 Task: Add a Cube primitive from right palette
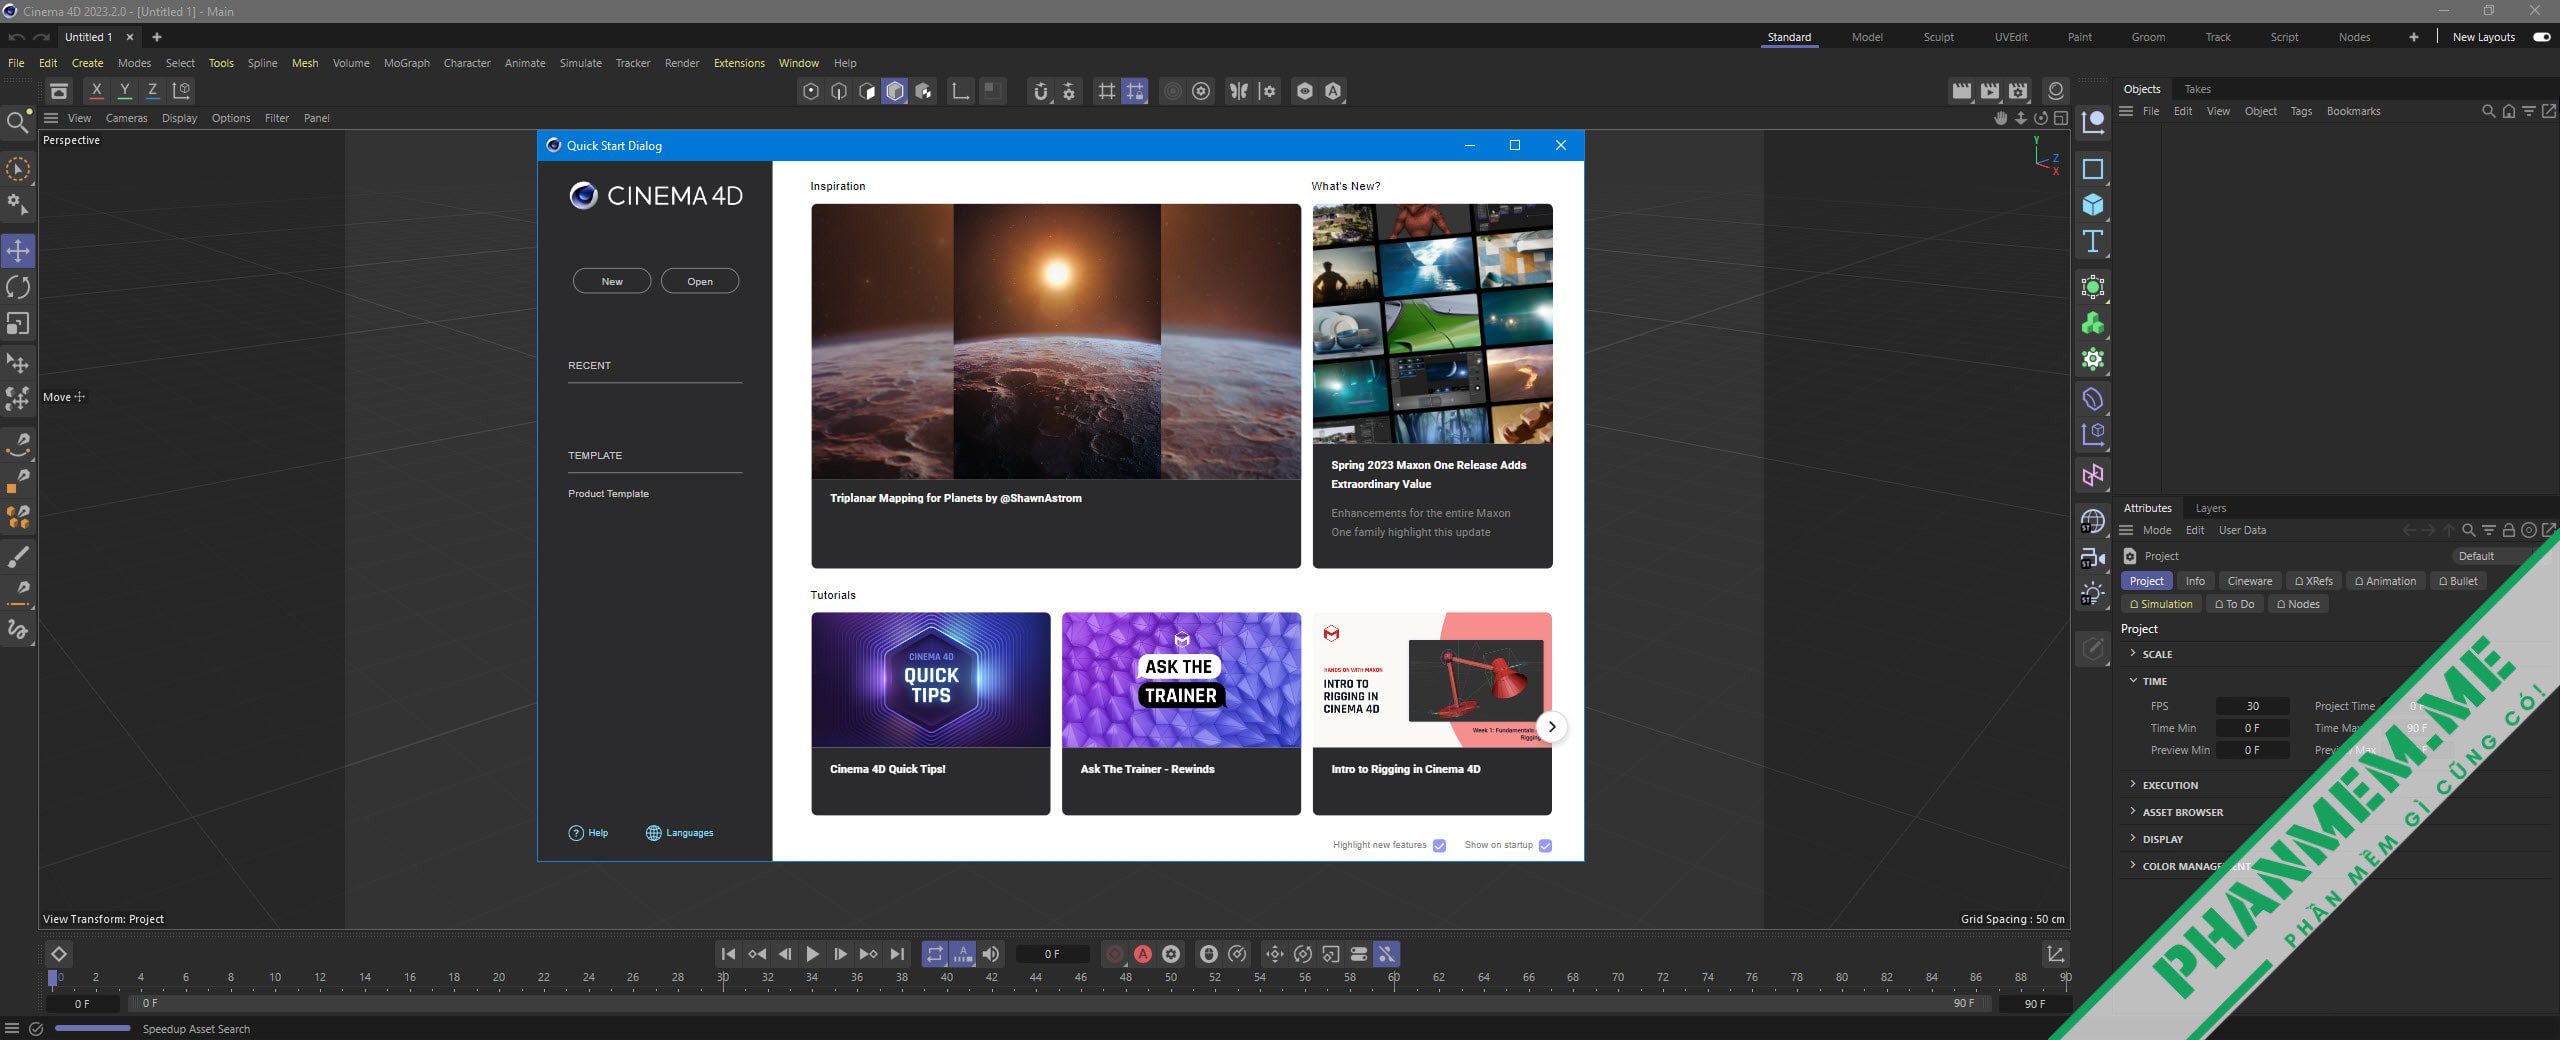click(2092, 205)
